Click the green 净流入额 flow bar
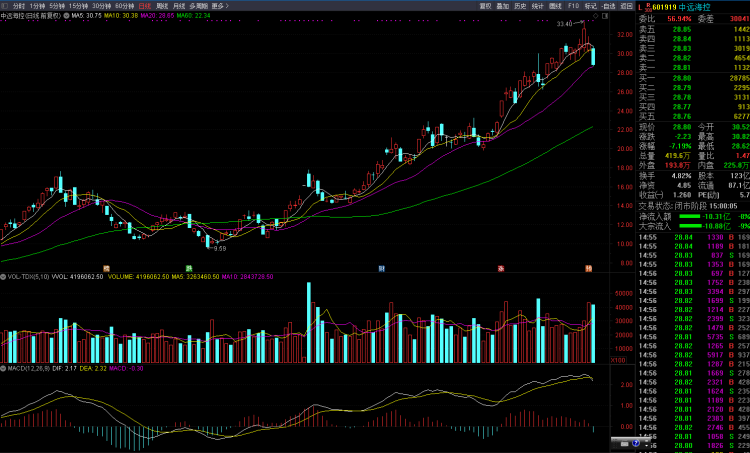The height and width of the screenshot is (453, 750). [692, 216]
